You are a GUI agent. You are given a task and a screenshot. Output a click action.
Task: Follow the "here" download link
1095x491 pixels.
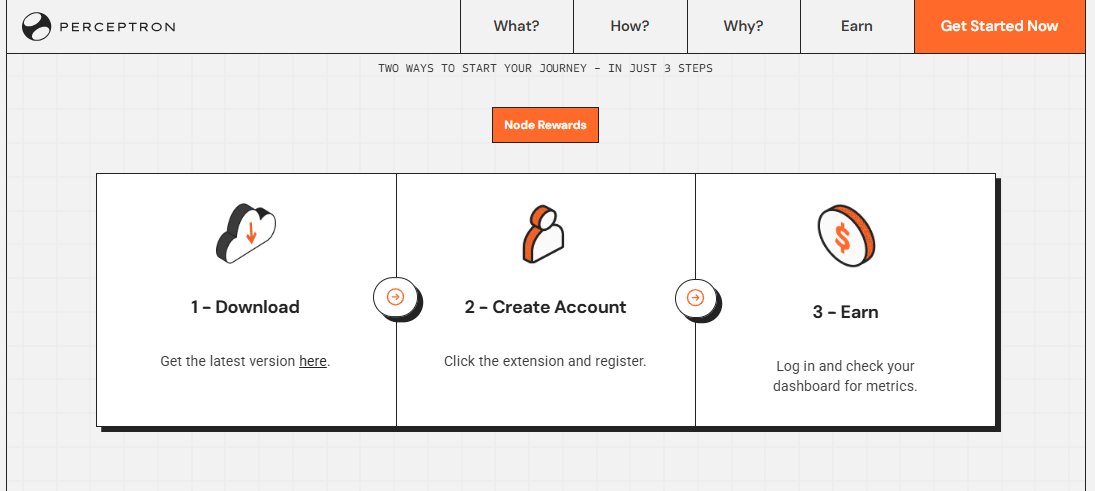point(313,361)
